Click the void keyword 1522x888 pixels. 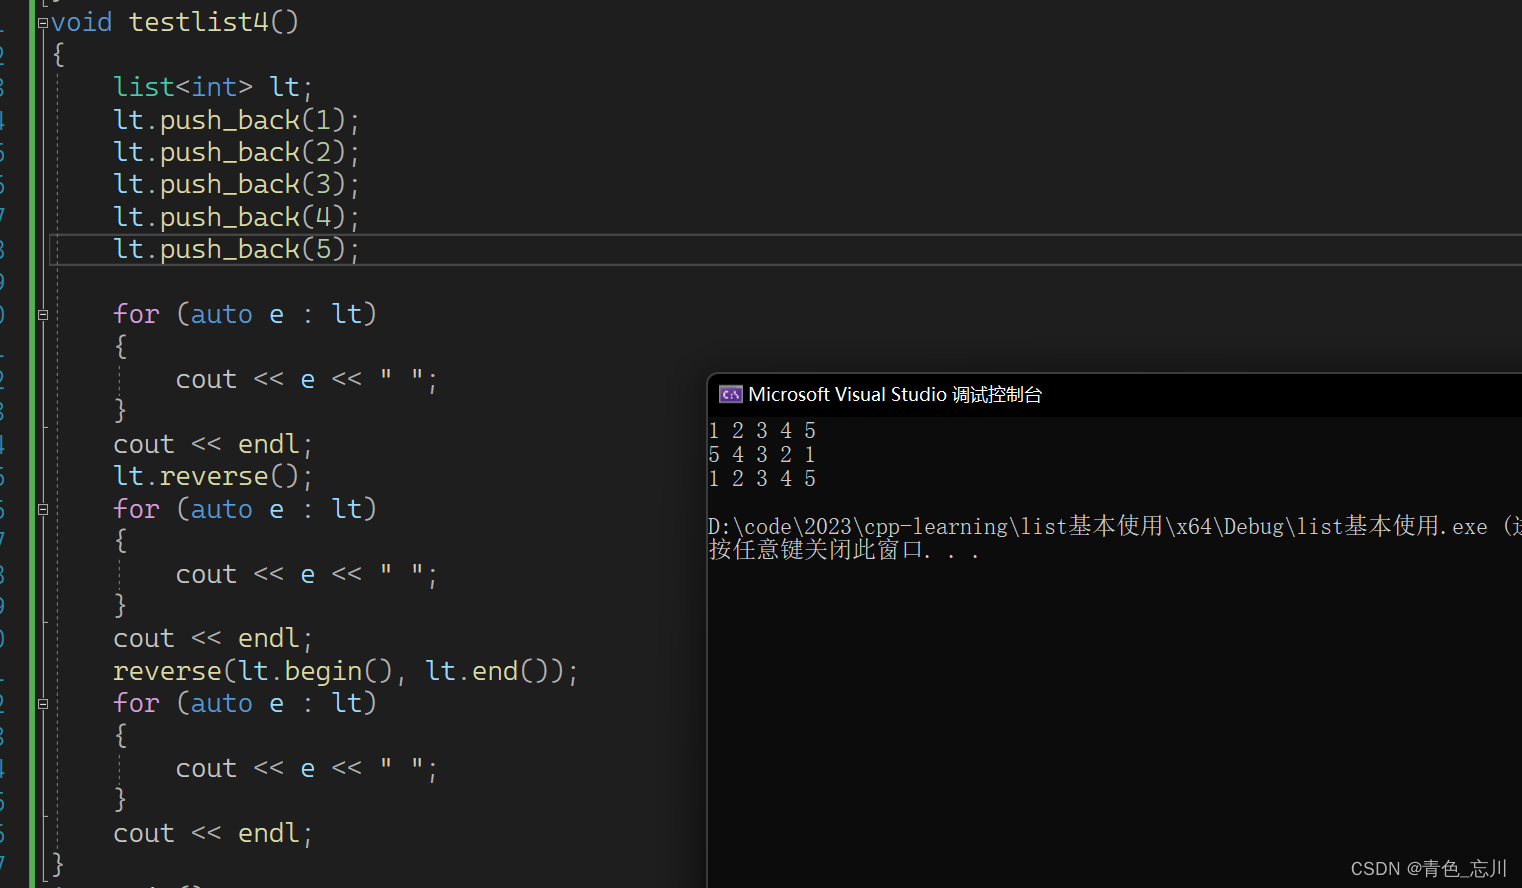pos(82,22)
